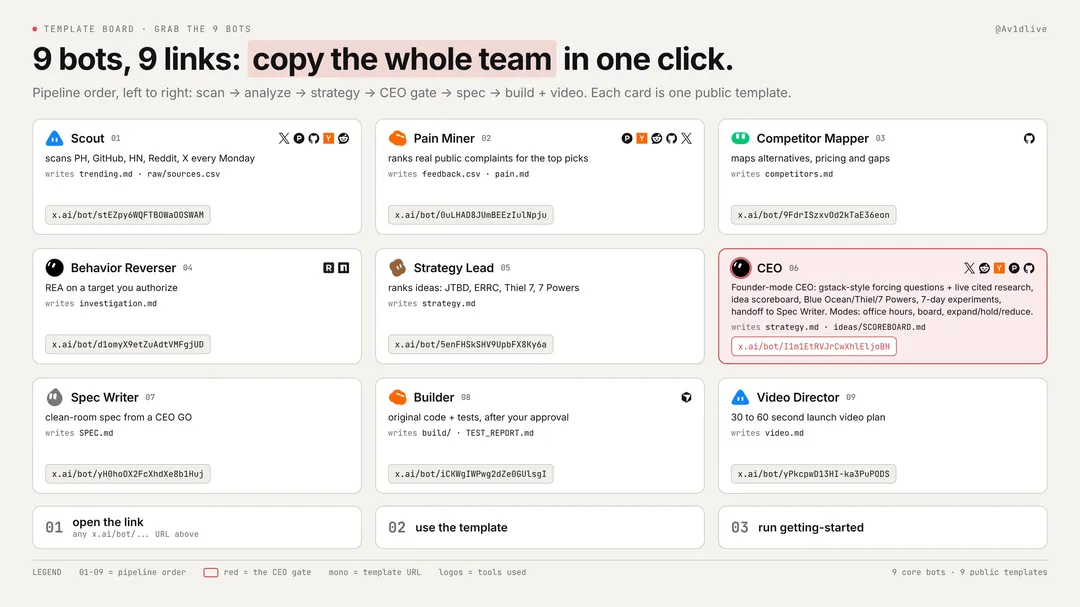Open the Behavior Reverser bot template URL
This screenshot has height=607, width=1080.
click(128, 344)
